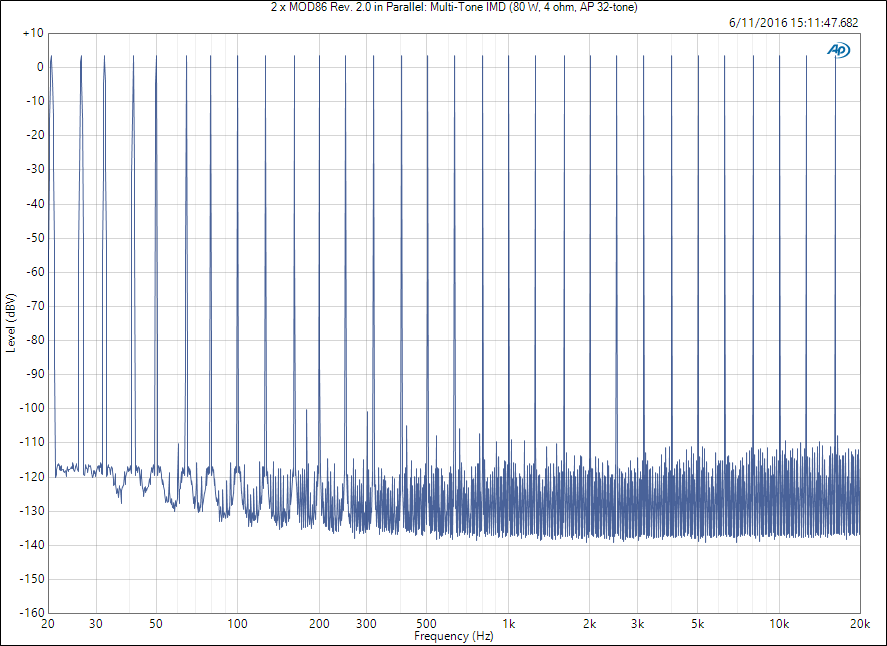Screen dimensions: 887x646
Task: Click the -30 level axis tick label
Action: (35, 169)
